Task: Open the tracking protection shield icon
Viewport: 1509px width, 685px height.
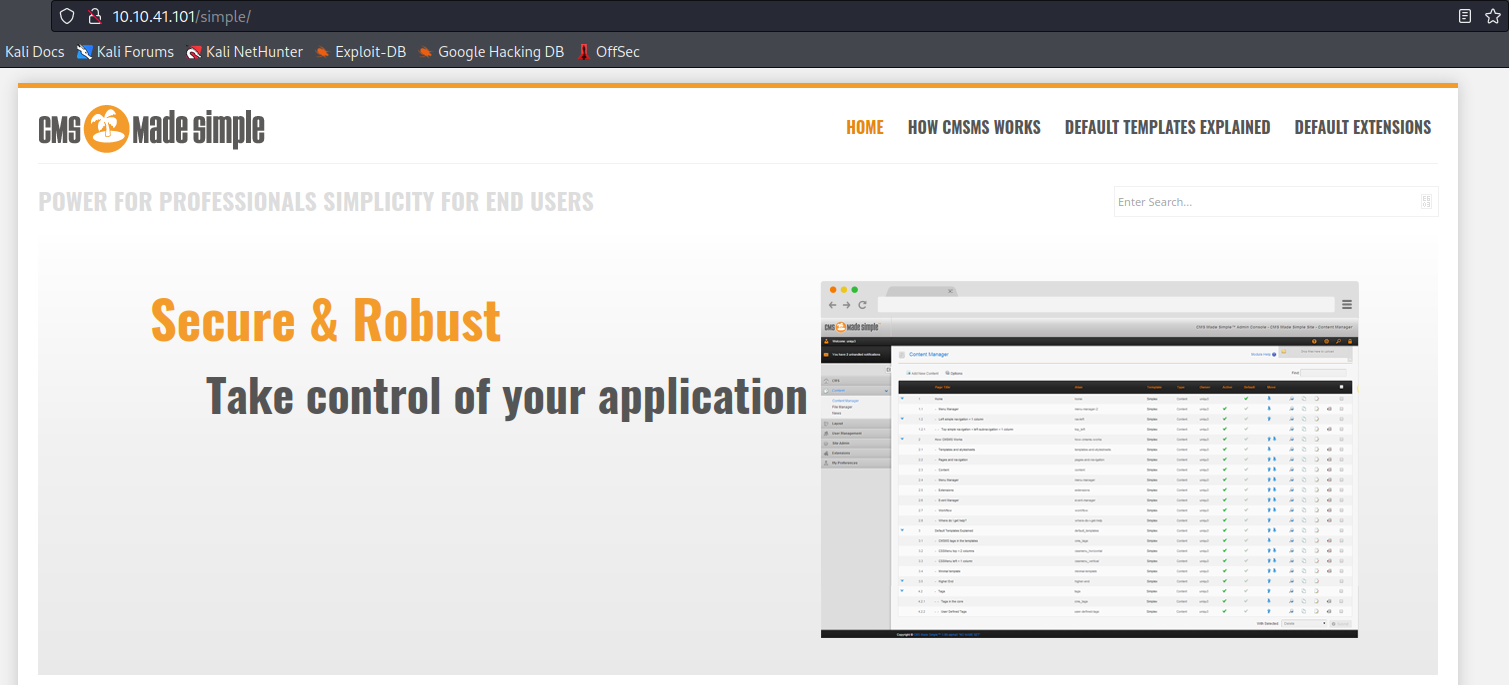Action: click(x=67, y=16)
